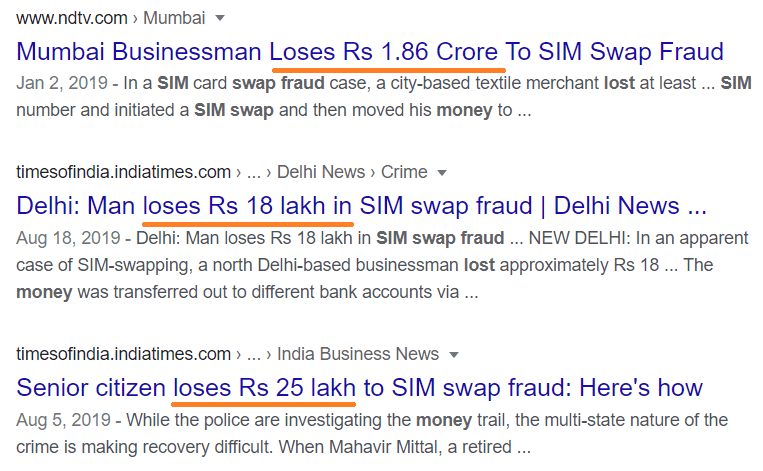Click the timesofindia URL above the Senior citizen result

pos(123,354)
